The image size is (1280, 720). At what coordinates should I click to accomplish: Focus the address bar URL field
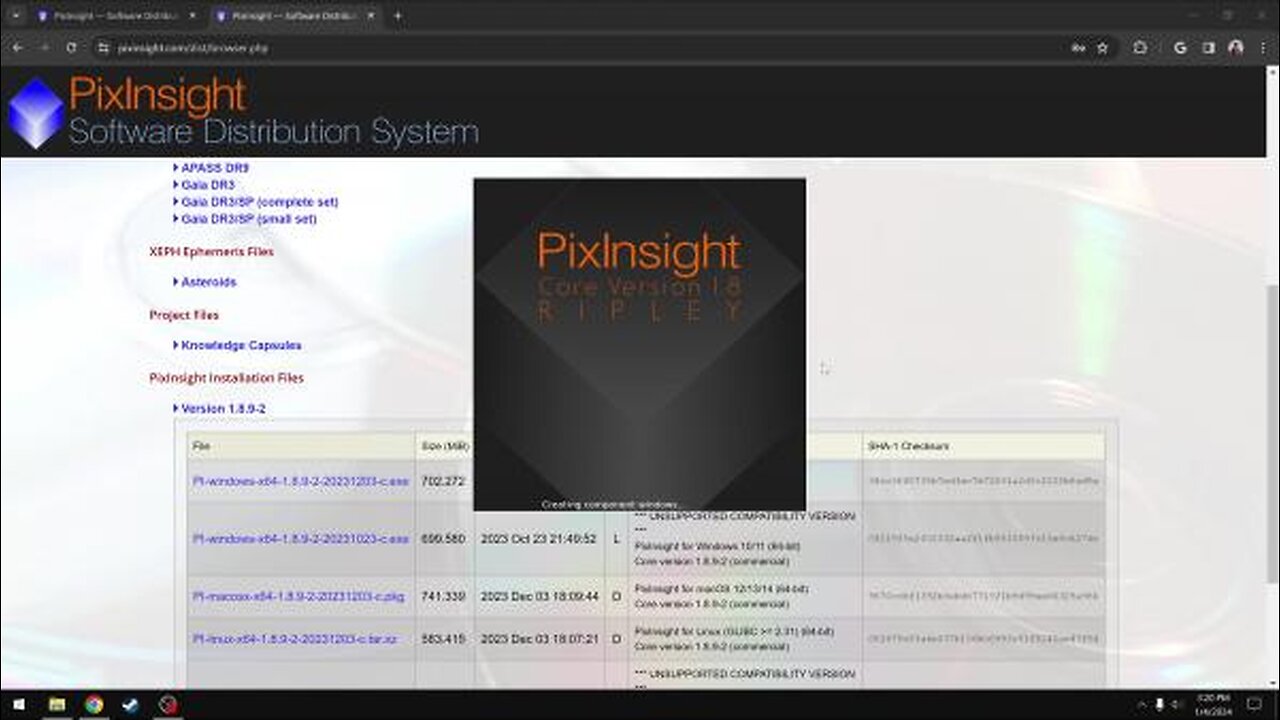[x=580, y=47]
